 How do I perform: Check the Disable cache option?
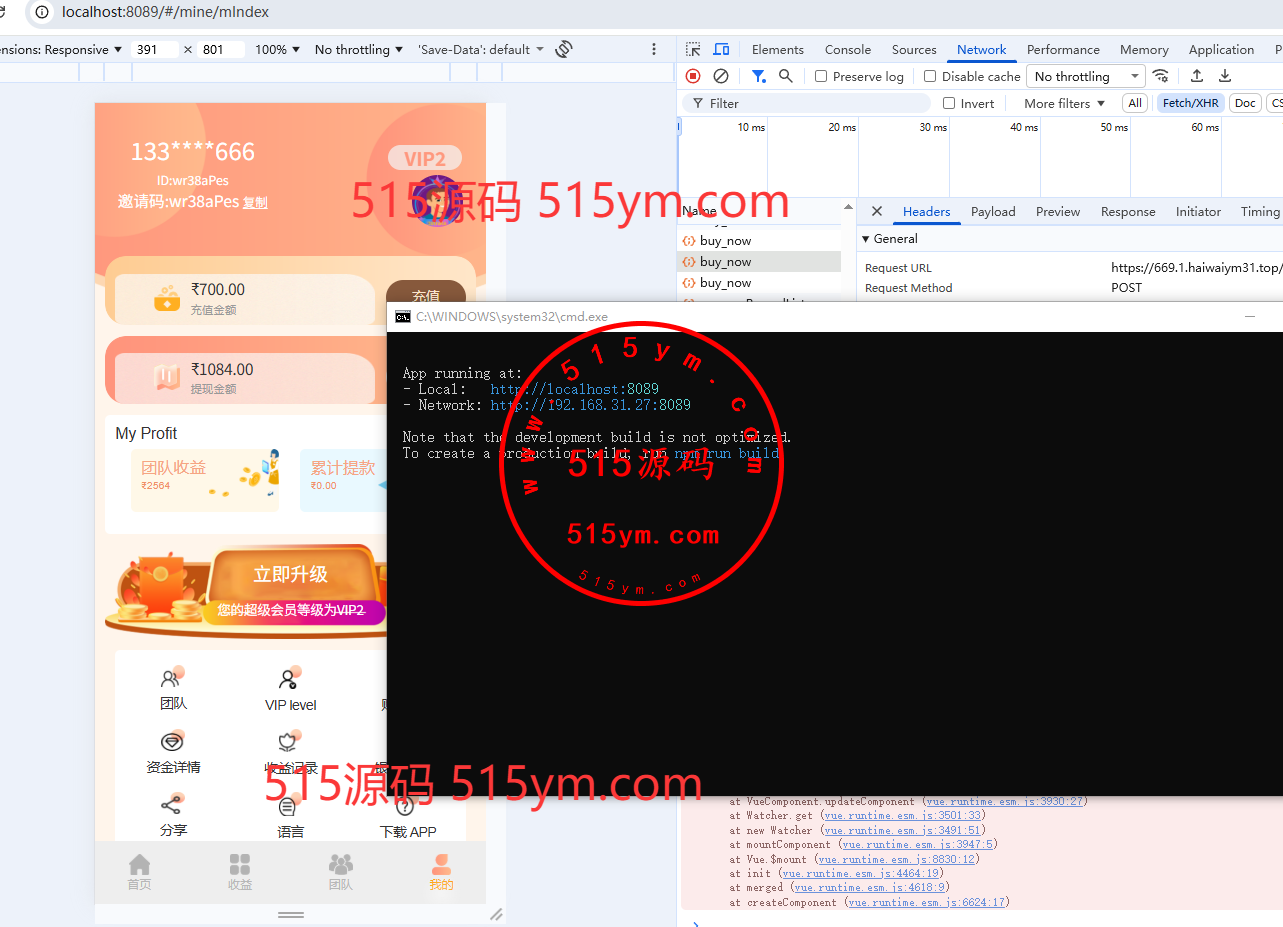tap(930, 76)
